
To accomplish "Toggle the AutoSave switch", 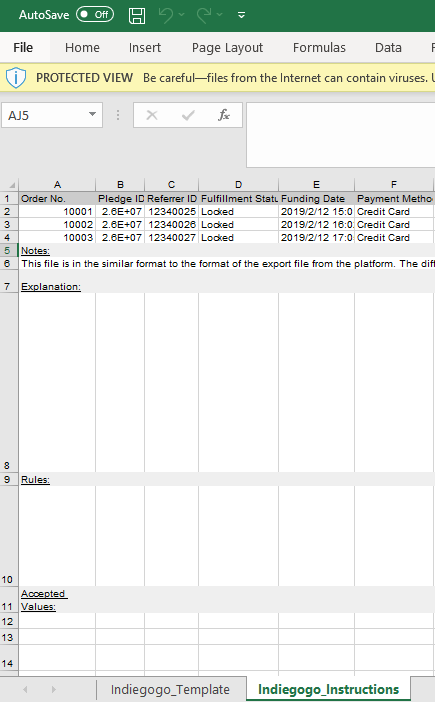I will point(95,15).
